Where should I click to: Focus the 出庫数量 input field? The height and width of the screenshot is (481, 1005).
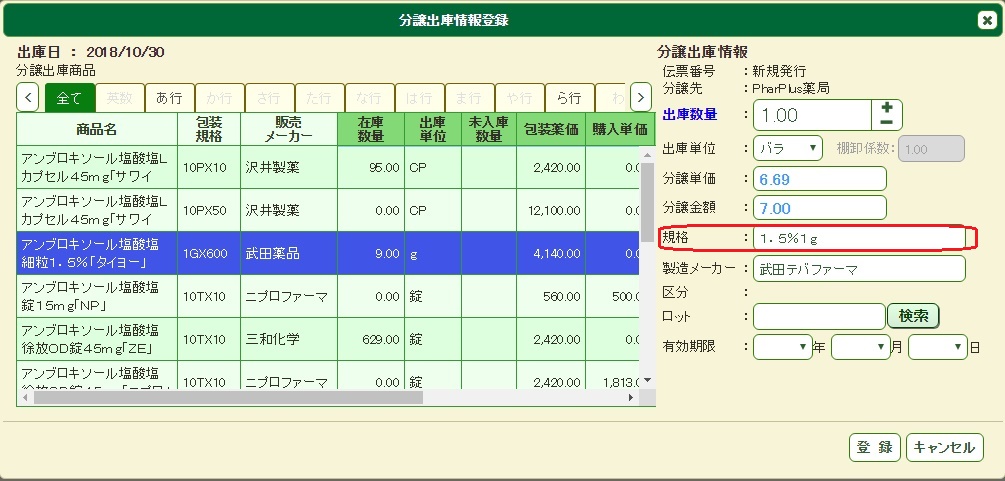[x=812, y=115]
